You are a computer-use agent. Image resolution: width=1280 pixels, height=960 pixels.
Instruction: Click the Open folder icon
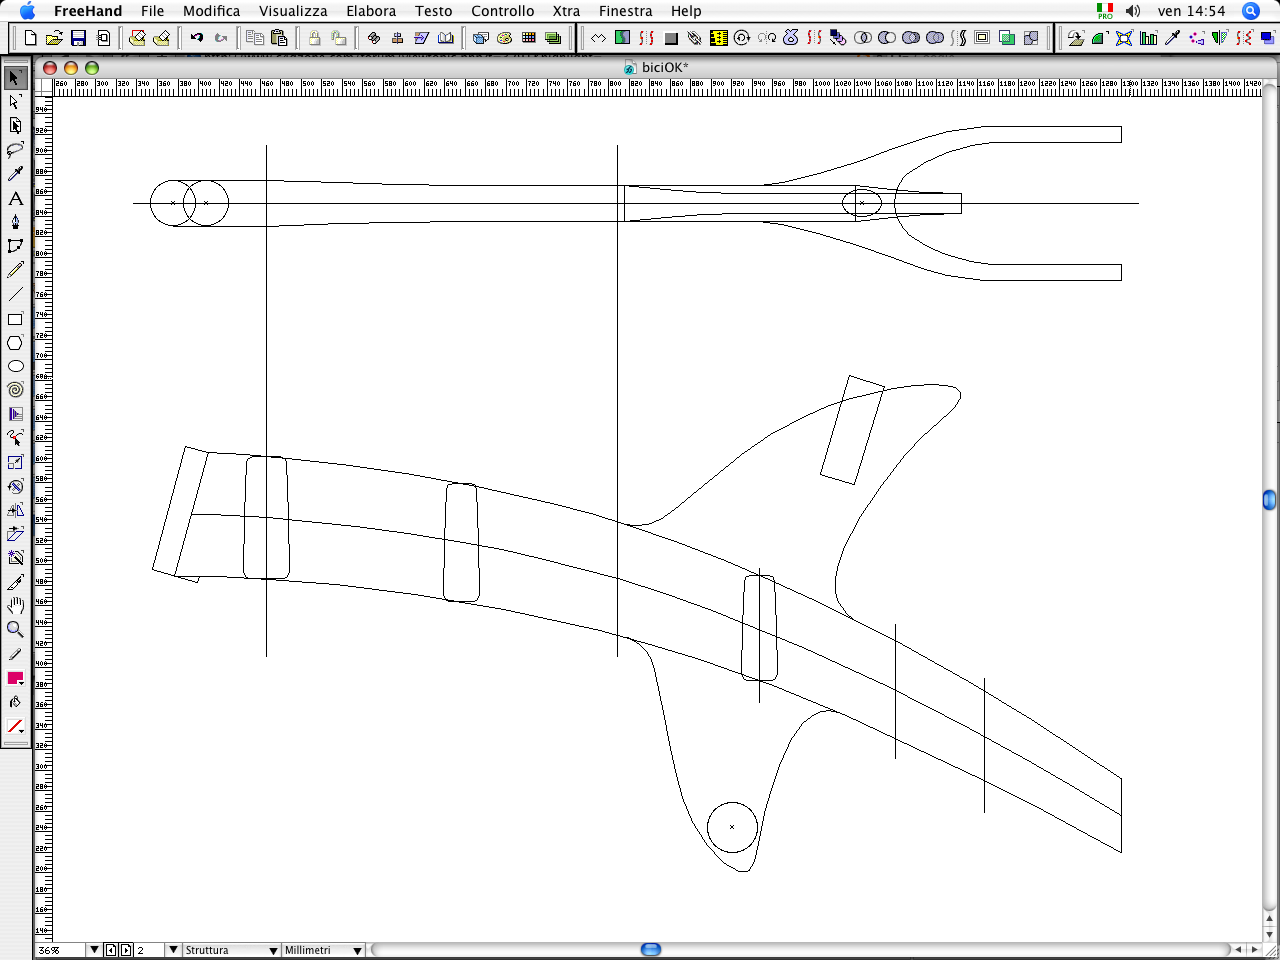54,38
